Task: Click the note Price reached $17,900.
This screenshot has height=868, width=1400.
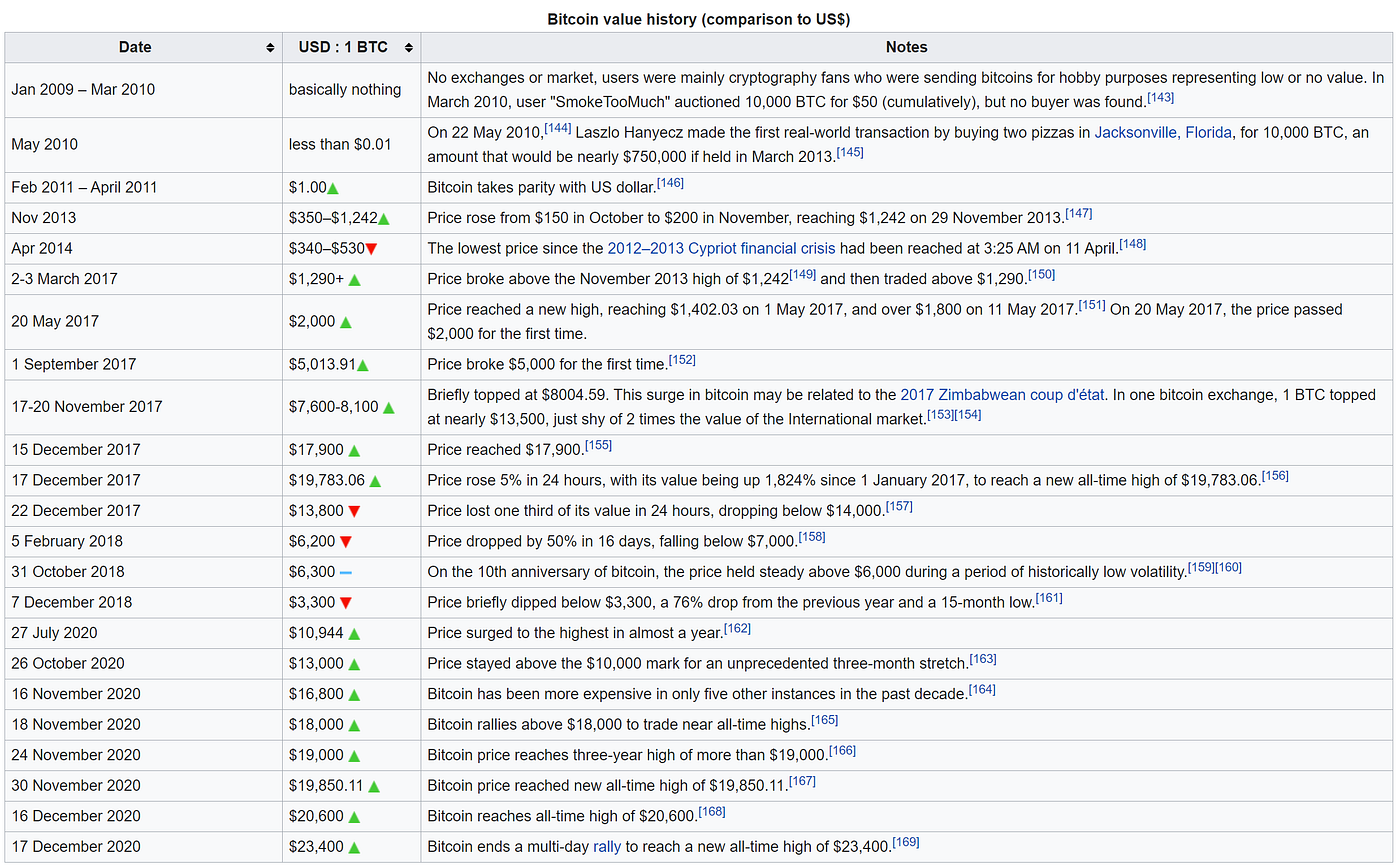Action: (506, 450)
